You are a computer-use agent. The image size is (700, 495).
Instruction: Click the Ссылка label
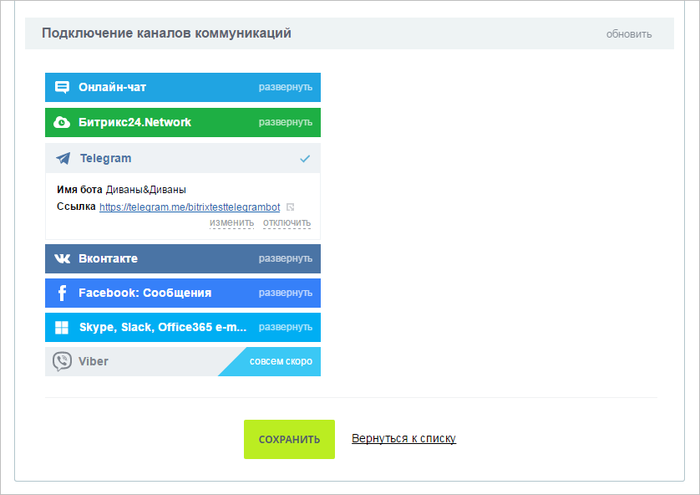pos(76,206)
